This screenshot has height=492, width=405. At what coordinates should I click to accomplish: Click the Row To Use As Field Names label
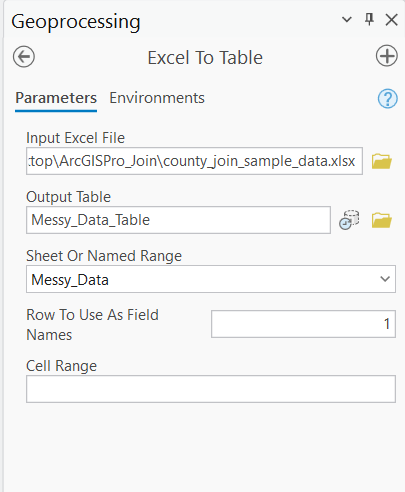tap(92, 325)
